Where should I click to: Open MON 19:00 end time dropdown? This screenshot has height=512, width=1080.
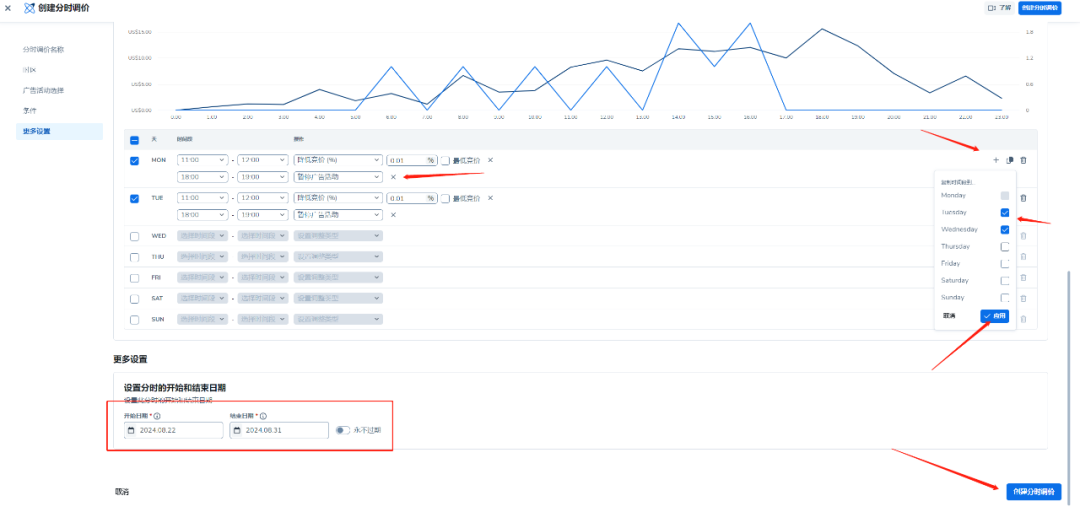coord(262,176)
